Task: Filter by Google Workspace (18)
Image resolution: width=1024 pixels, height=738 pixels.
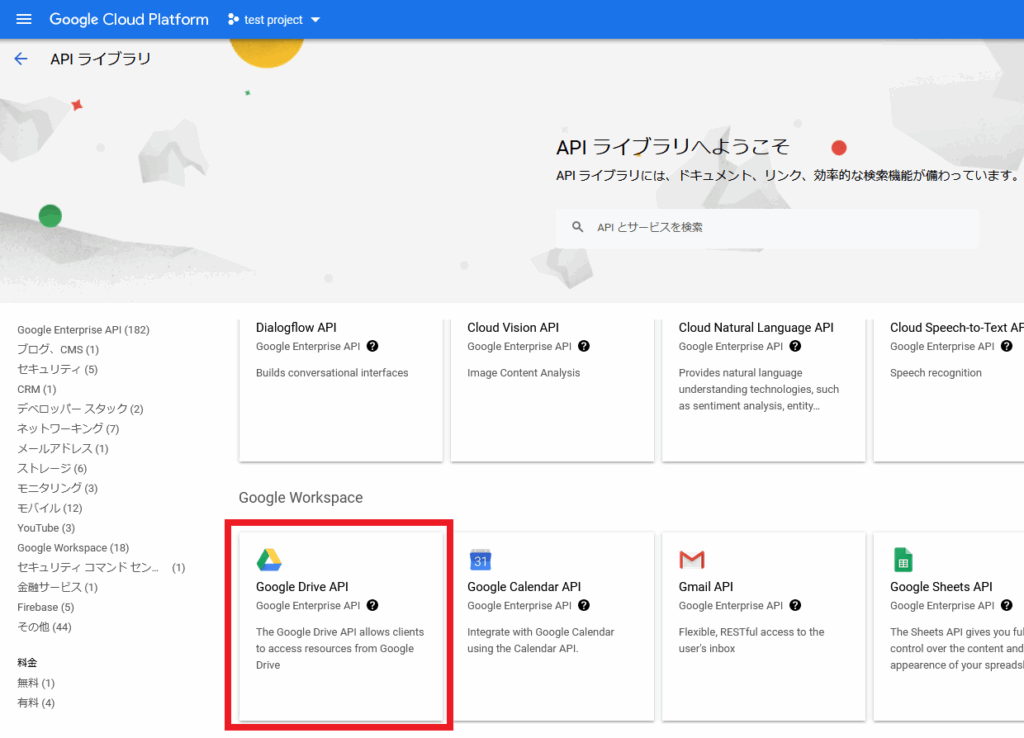Action: tap(73, 547)
